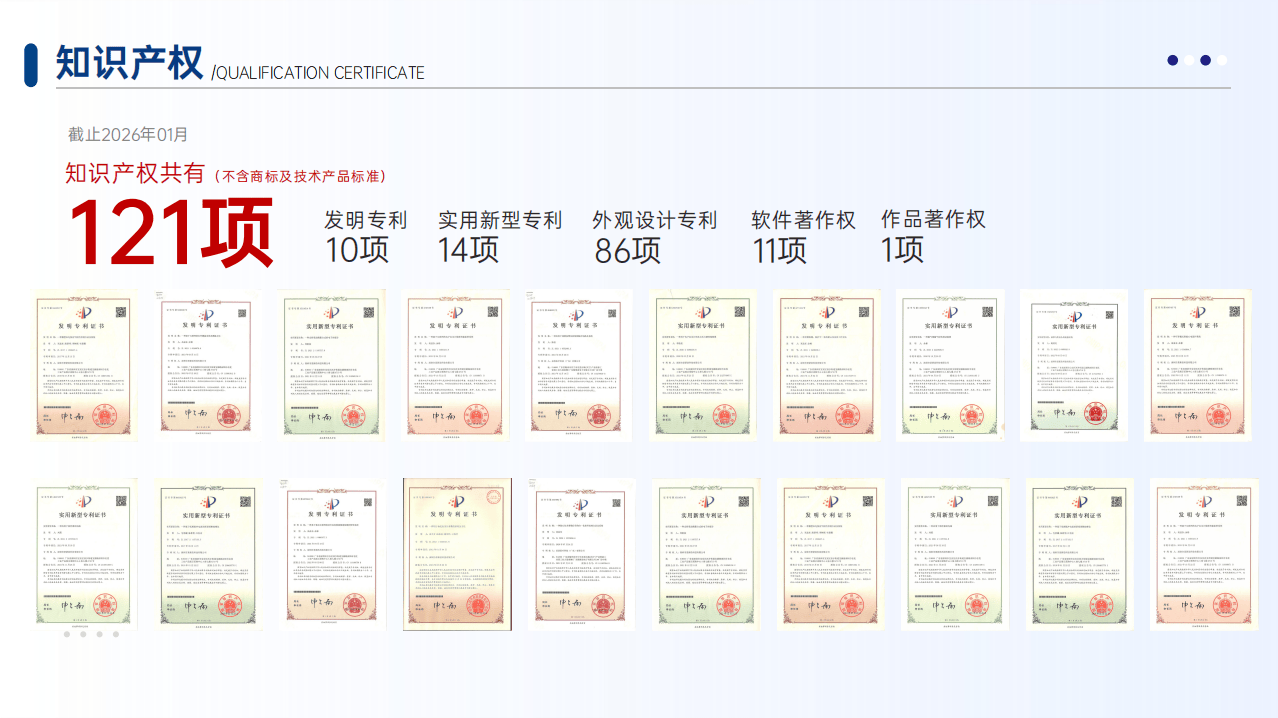Open the yellowish fourth certificate in bottom row

point(456,553)
